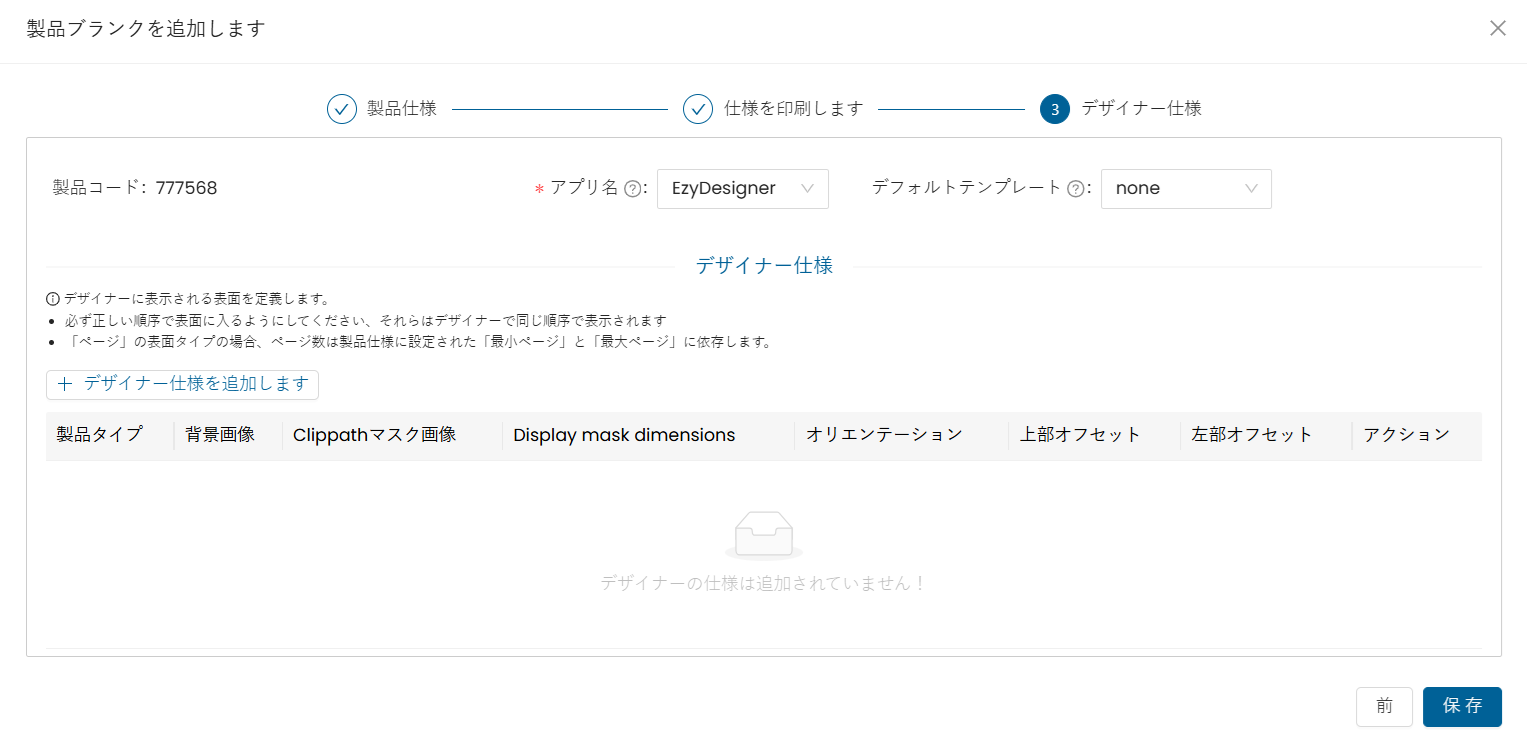This screenshot has height=754, width=1527.
Task: Click the アクション column header
Action: click(x=1406, y=435)
